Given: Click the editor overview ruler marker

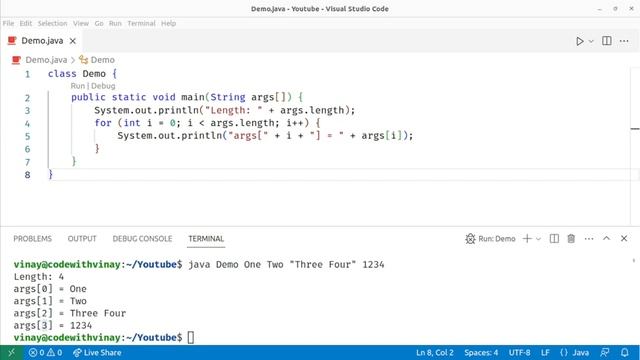Looking at the screenshot, I should [635, 129].
